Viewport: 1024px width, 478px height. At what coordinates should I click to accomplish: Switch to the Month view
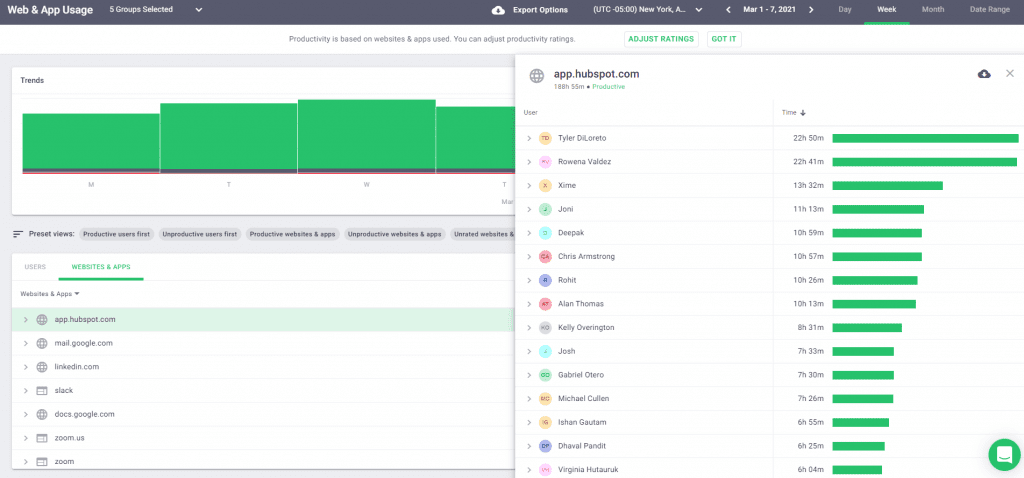pyautogui.click(x=933, y=10)
